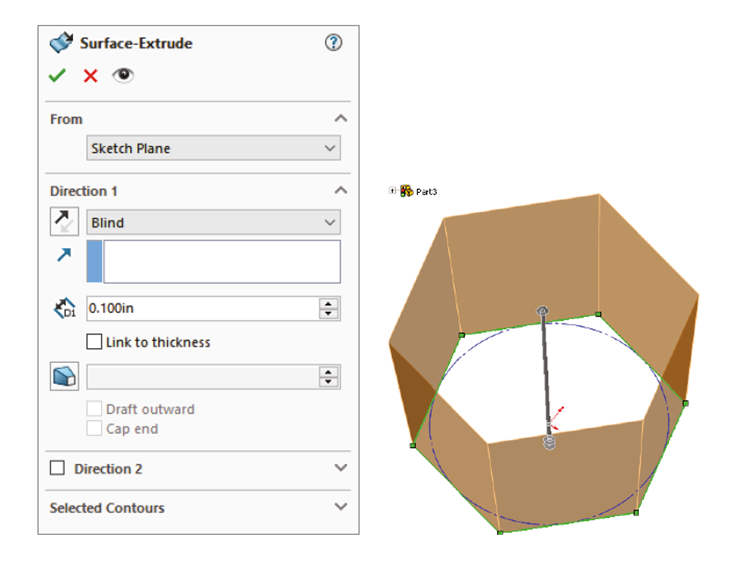Toggle the Draft On/Off button

coord(64,376)
